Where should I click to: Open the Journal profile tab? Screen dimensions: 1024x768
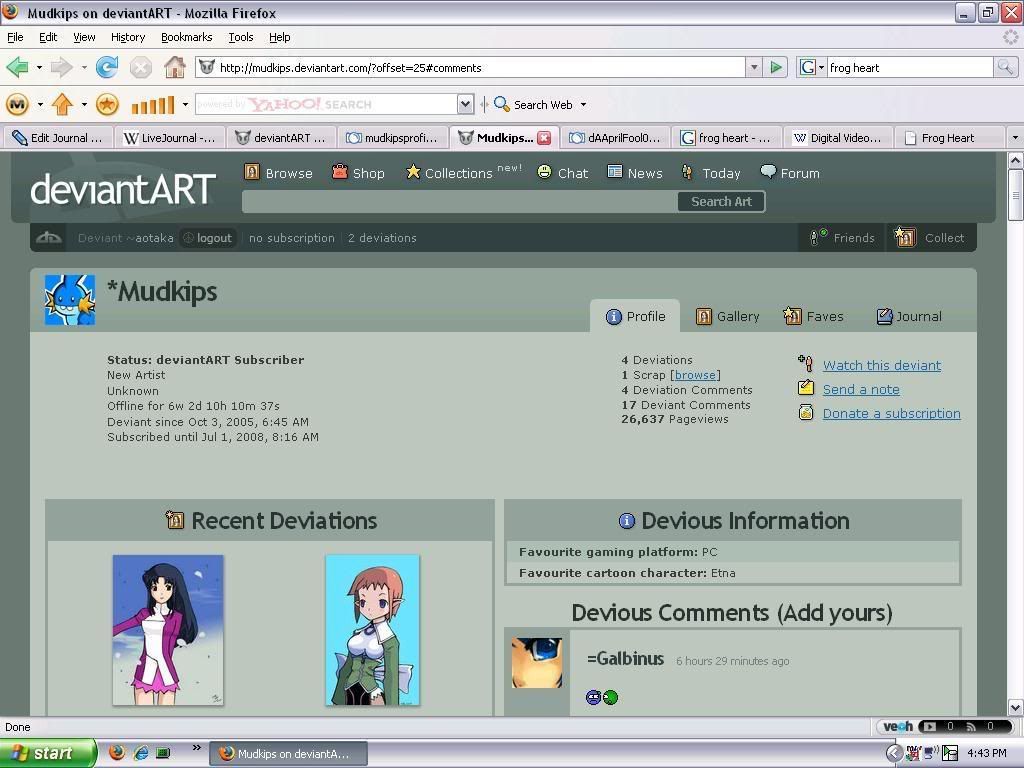(908, 317)
